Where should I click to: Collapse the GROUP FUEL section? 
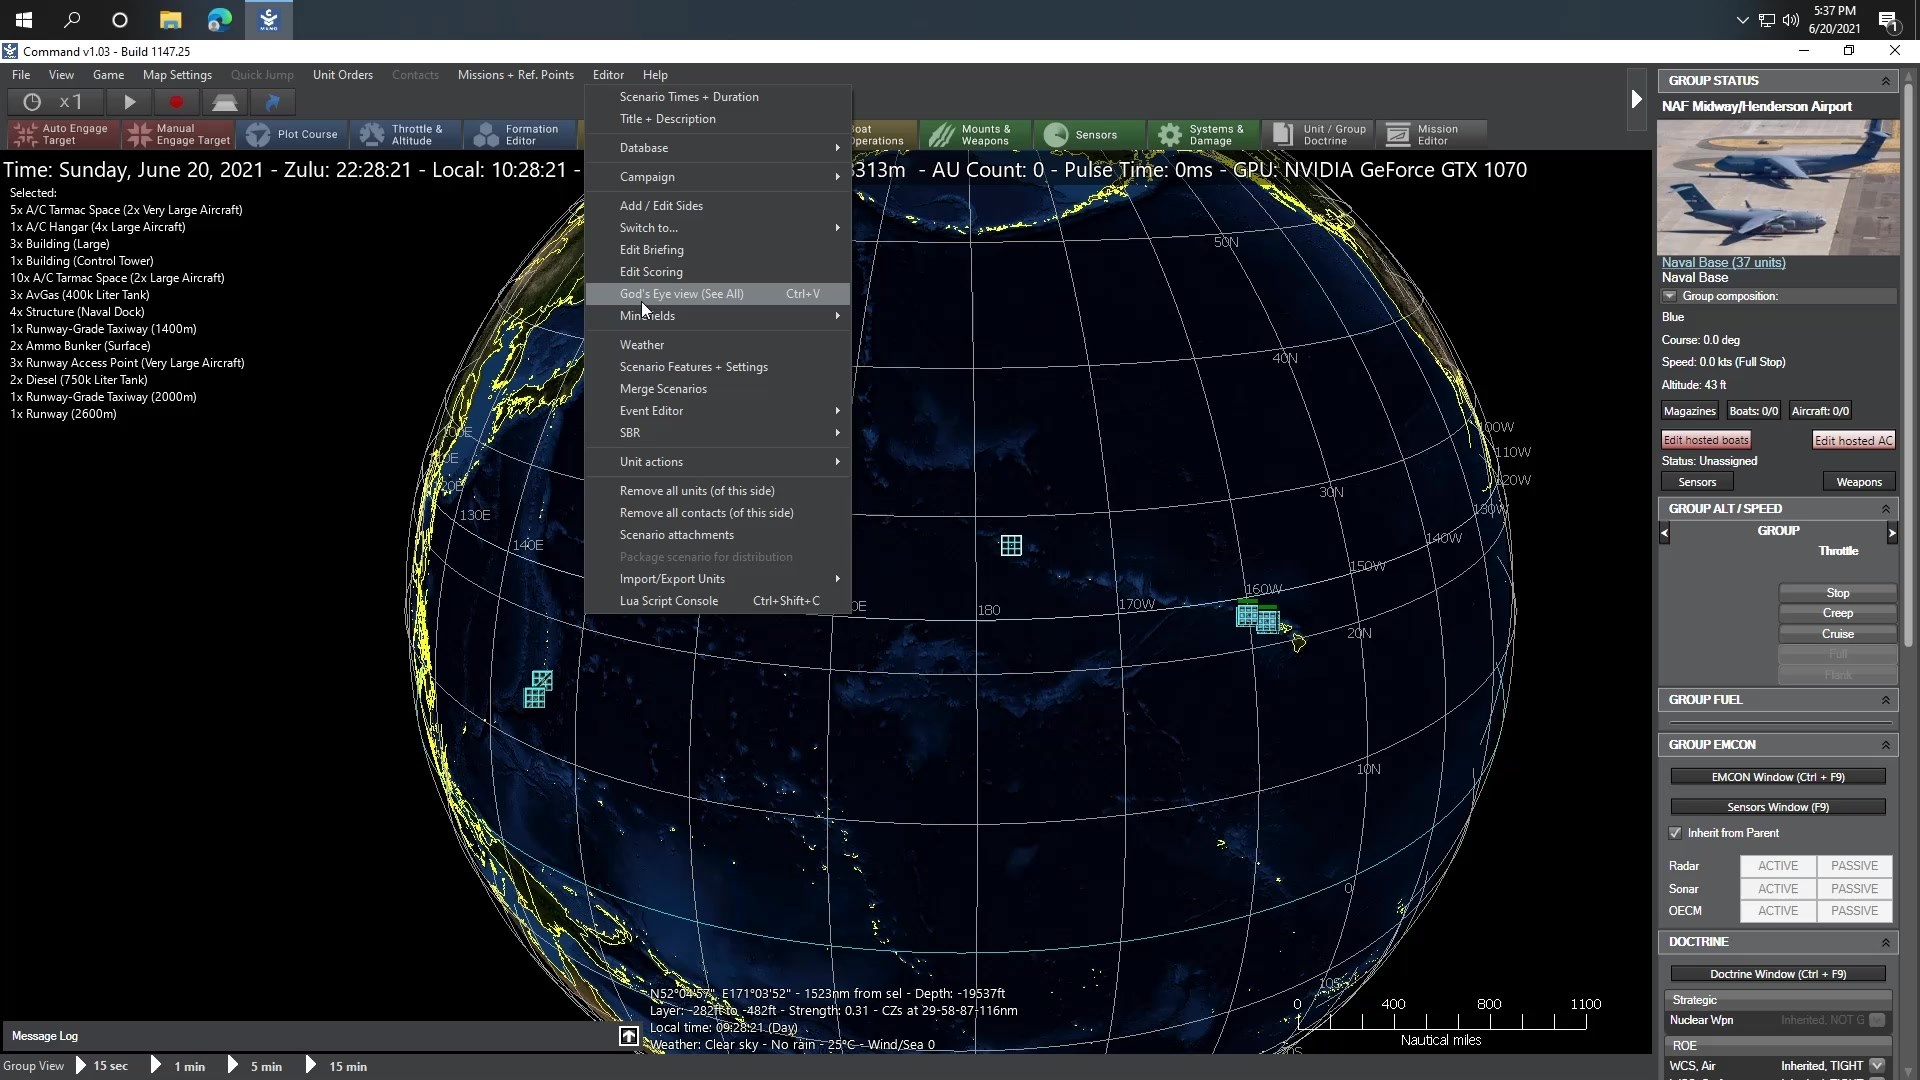[1886, 700]
